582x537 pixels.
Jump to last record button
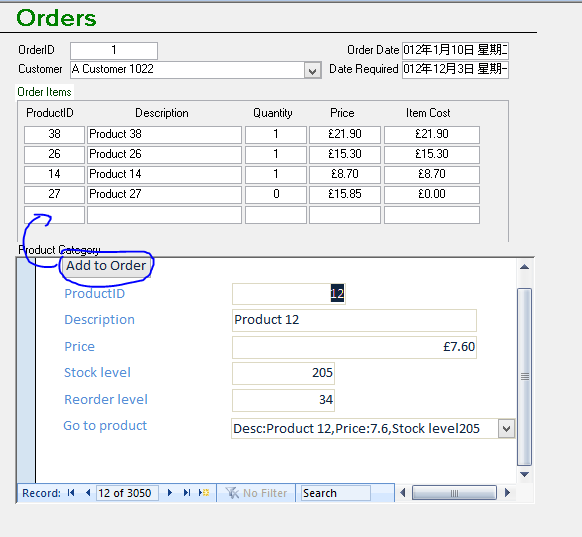(187, 493)
